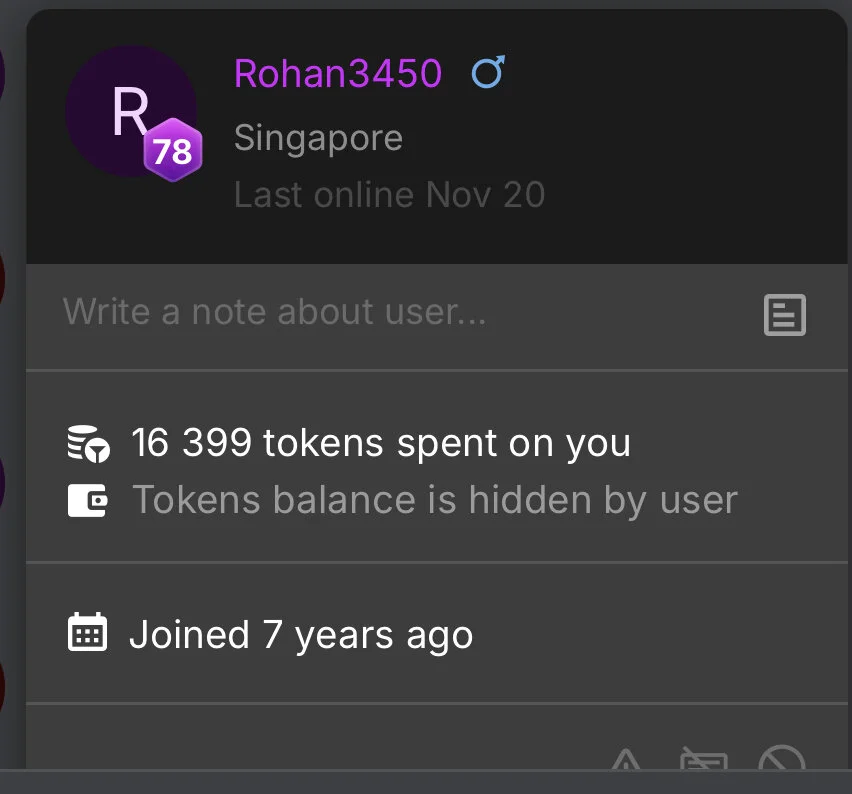Screen dimensions: 852x794
Task: Open the note icon beside the note field
Action: click(784, 315)
